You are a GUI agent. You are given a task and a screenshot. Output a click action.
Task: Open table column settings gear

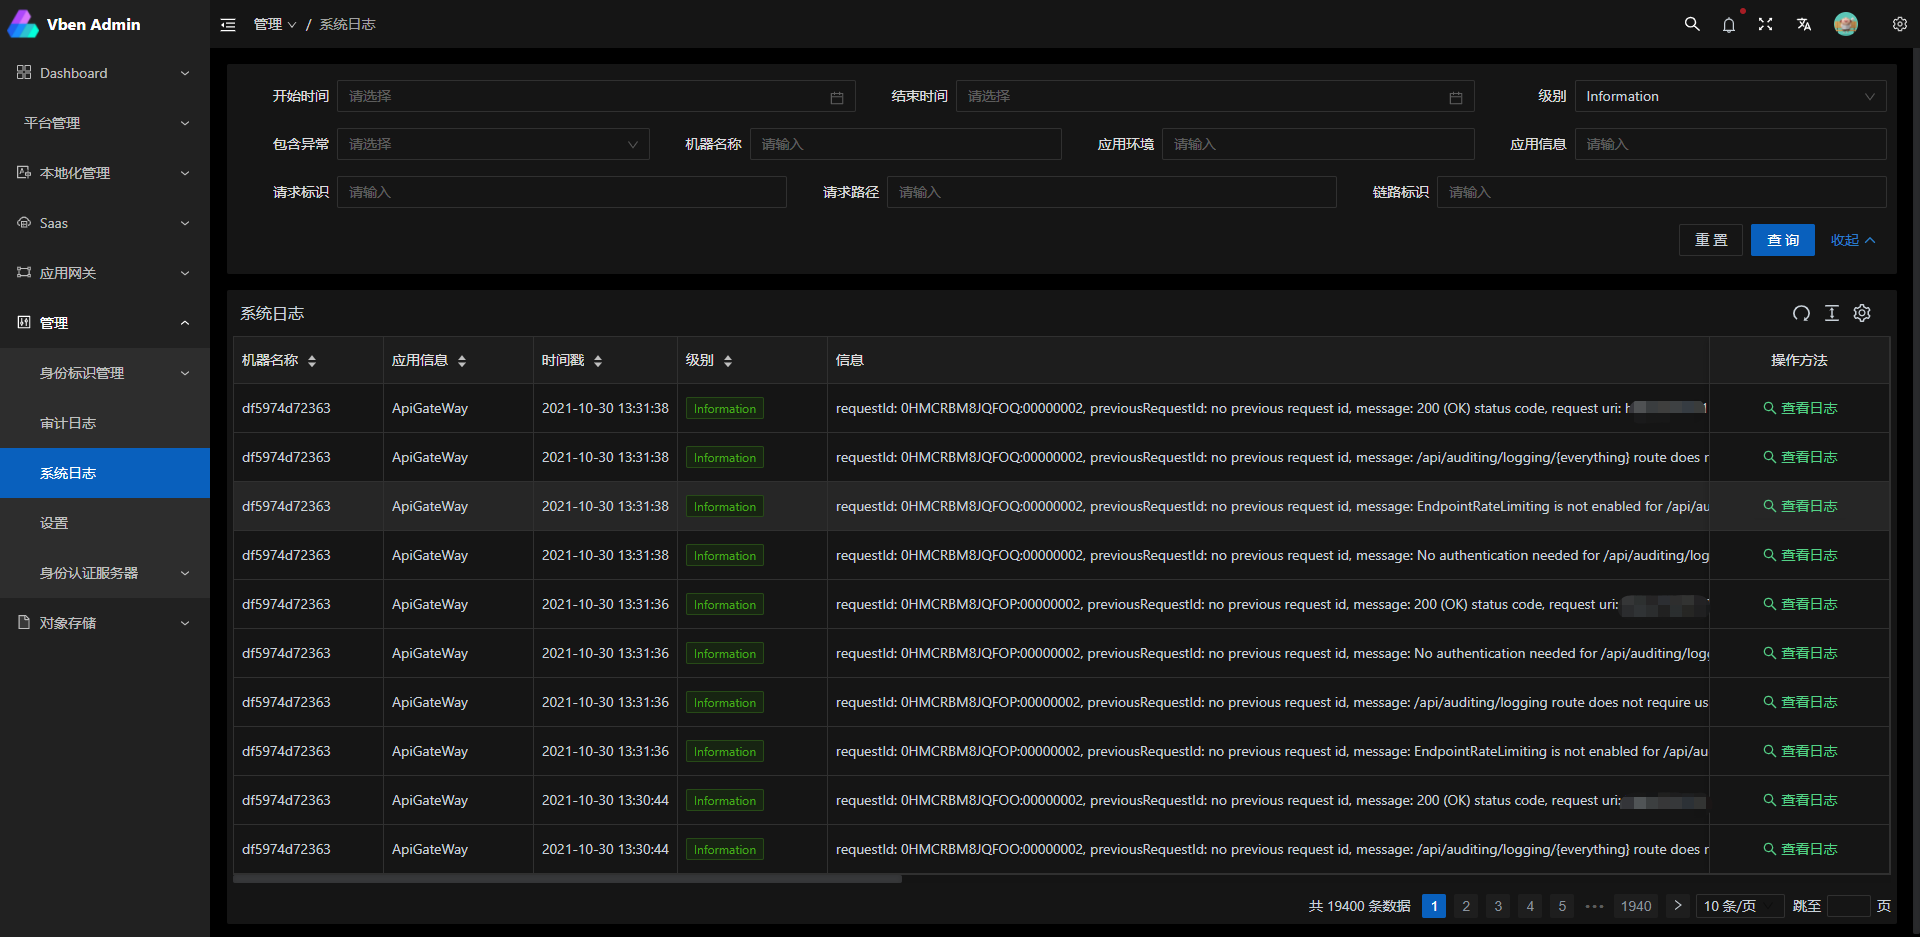click(x=1861, y=313)
